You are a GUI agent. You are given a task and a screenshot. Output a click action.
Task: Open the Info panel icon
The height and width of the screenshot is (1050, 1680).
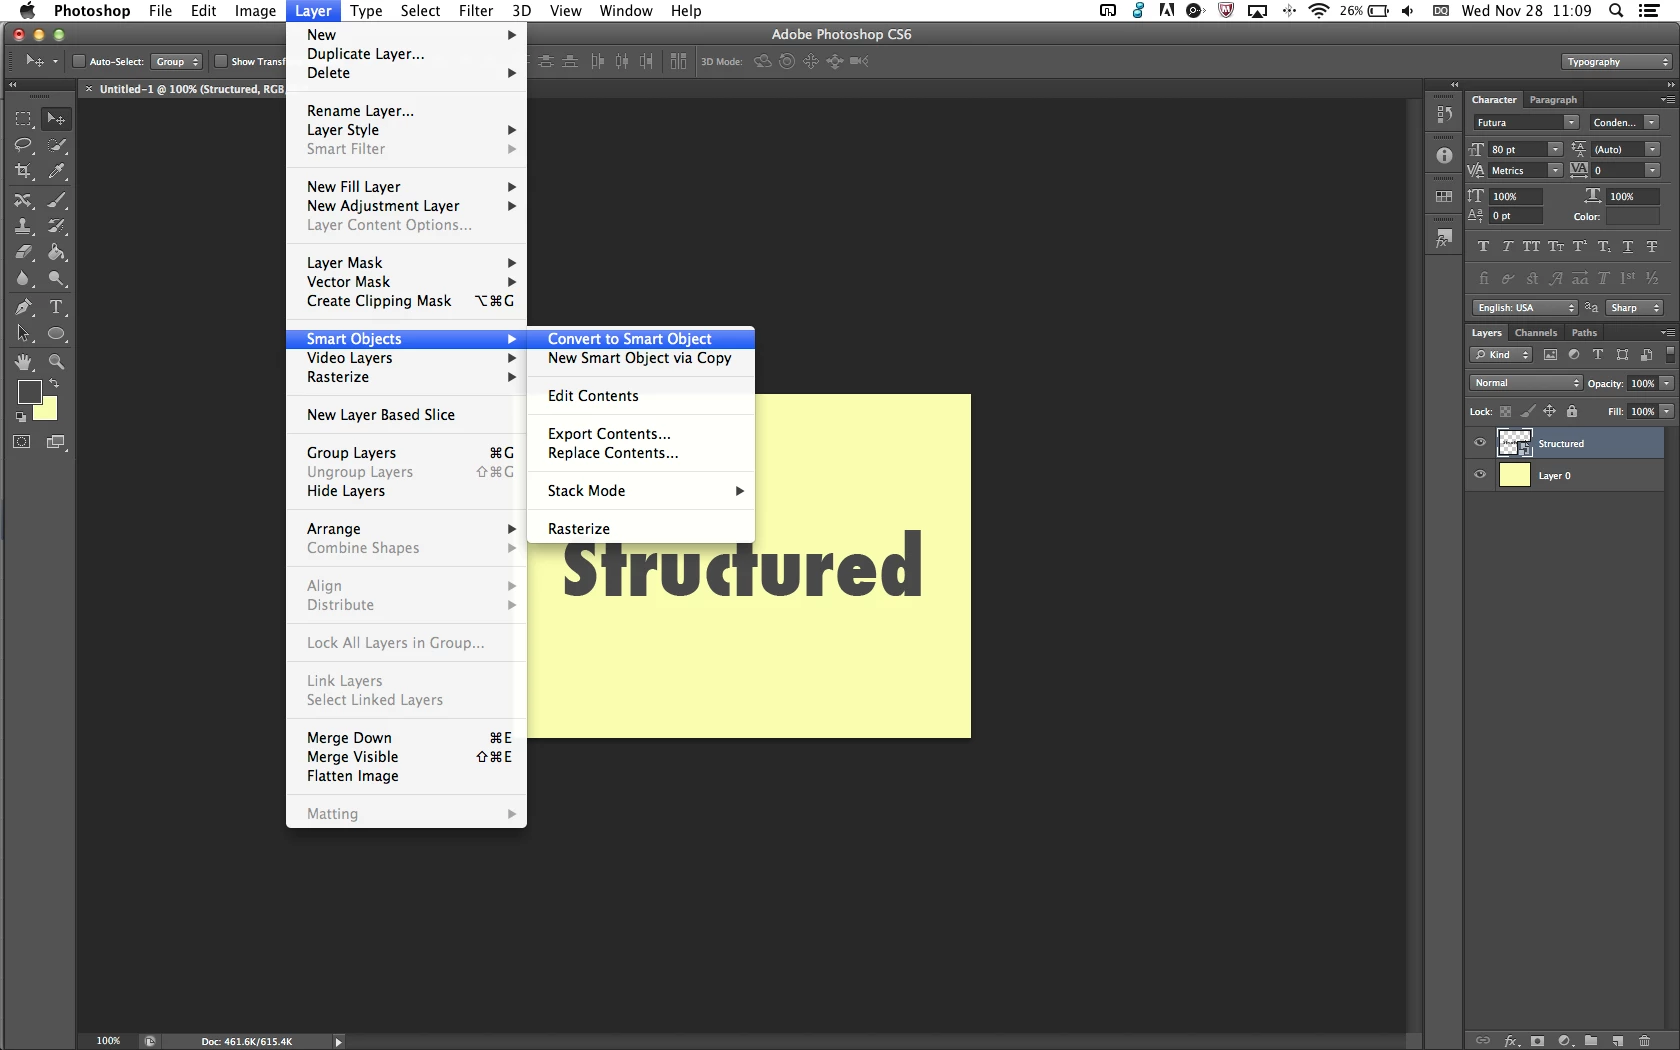click(x=1444, y=156)
